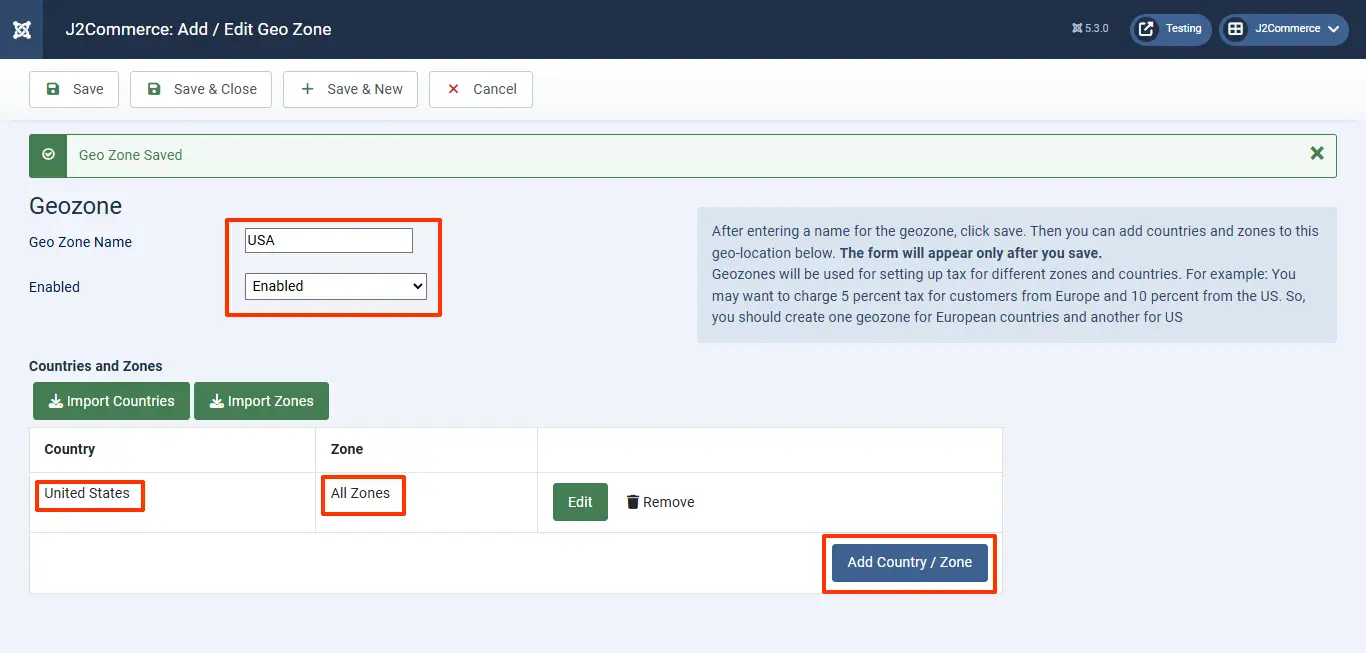Click Save & New button

[350, 89]
